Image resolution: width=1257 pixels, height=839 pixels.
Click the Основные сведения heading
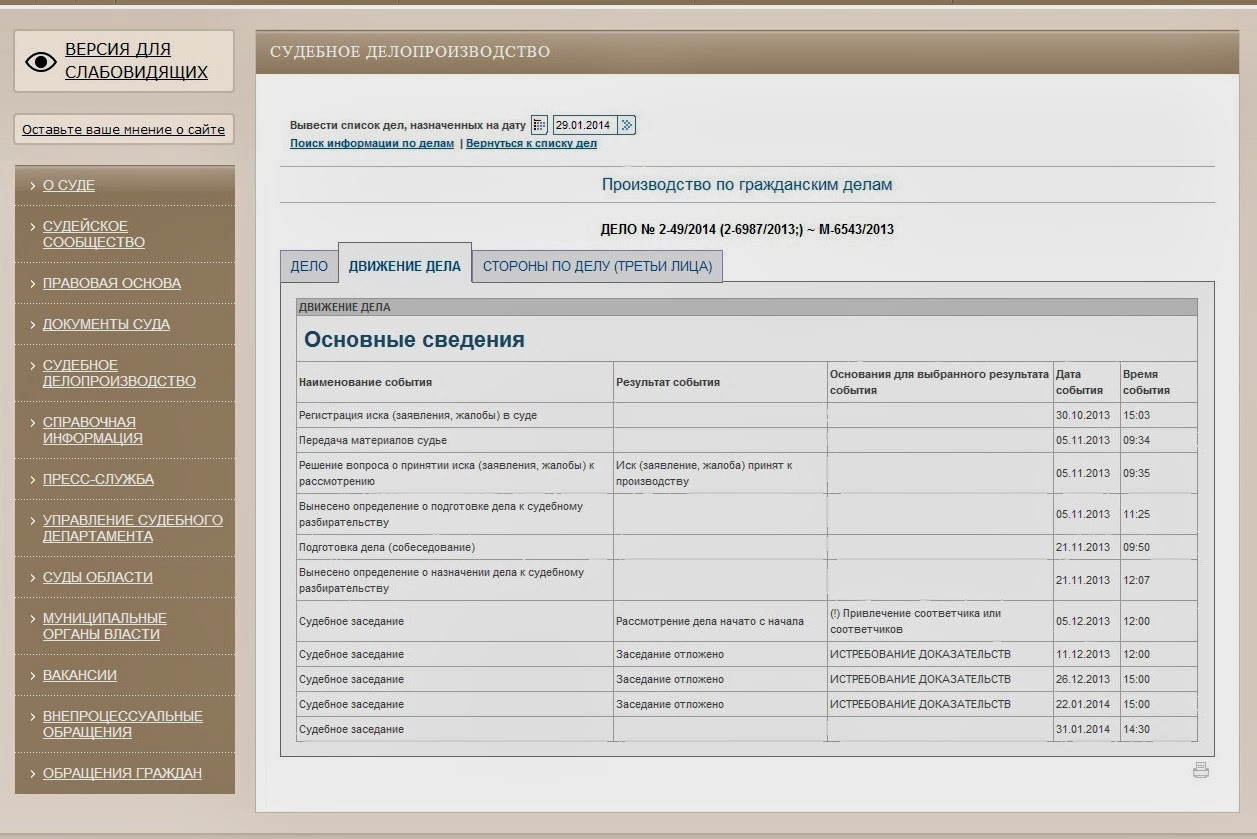(x=414, y=340)
